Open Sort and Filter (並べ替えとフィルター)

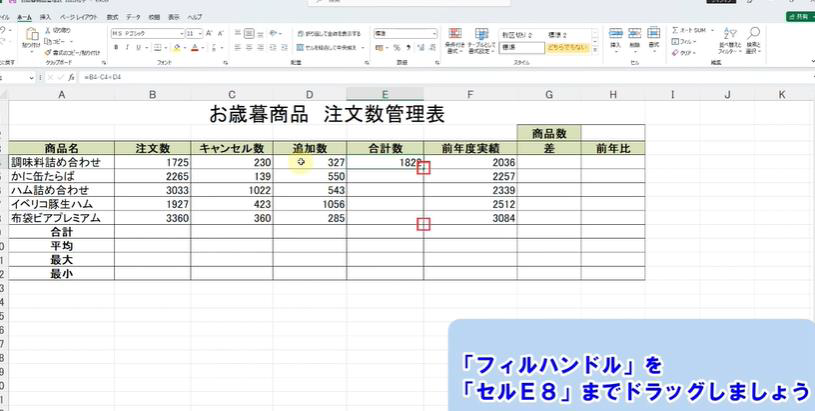click(727, 40)
